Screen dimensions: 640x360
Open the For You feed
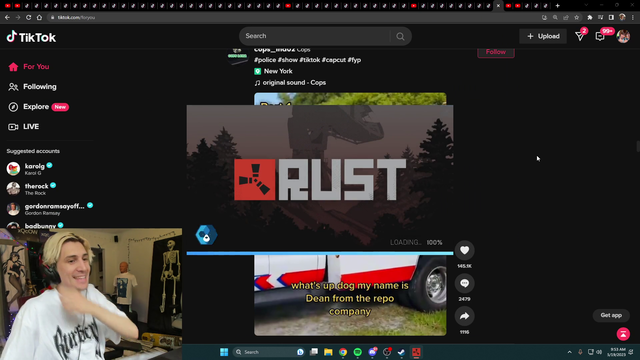(29, 67)
